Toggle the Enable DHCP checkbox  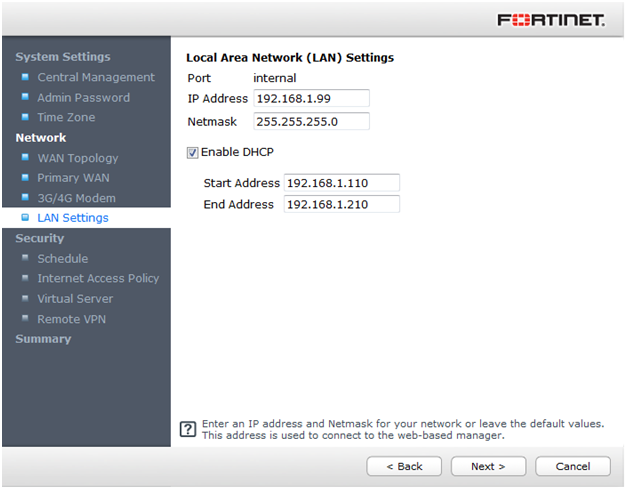pyautogui.click(x=192, y=152)
